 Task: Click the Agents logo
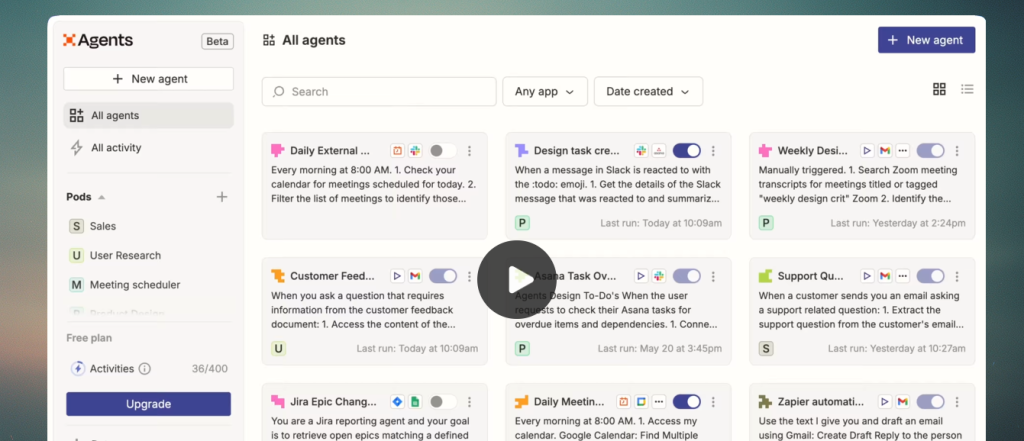[98, 41]
